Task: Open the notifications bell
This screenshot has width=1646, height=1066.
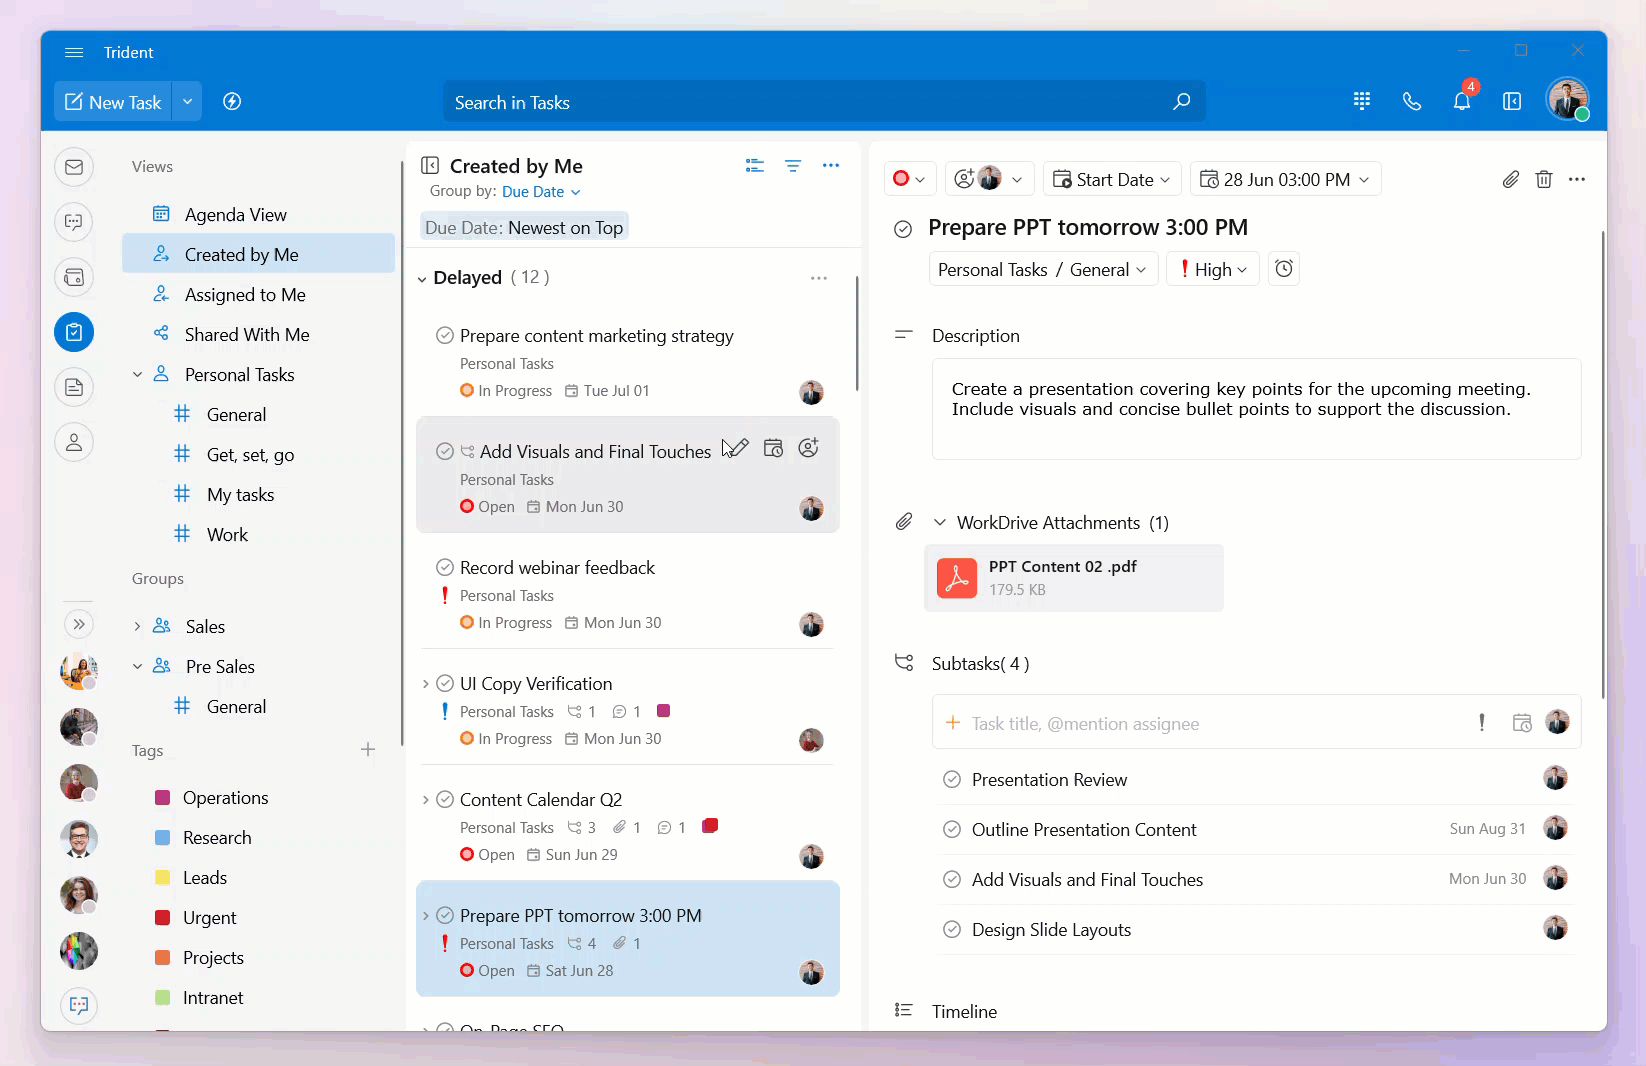Action: [1462, 101]
